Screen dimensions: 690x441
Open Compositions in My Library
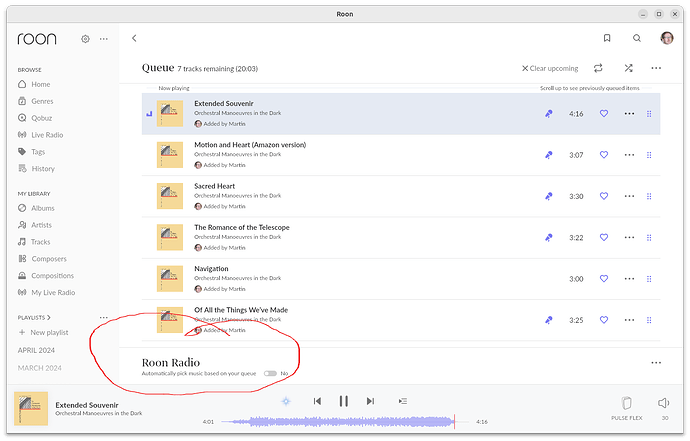point(46,276)
